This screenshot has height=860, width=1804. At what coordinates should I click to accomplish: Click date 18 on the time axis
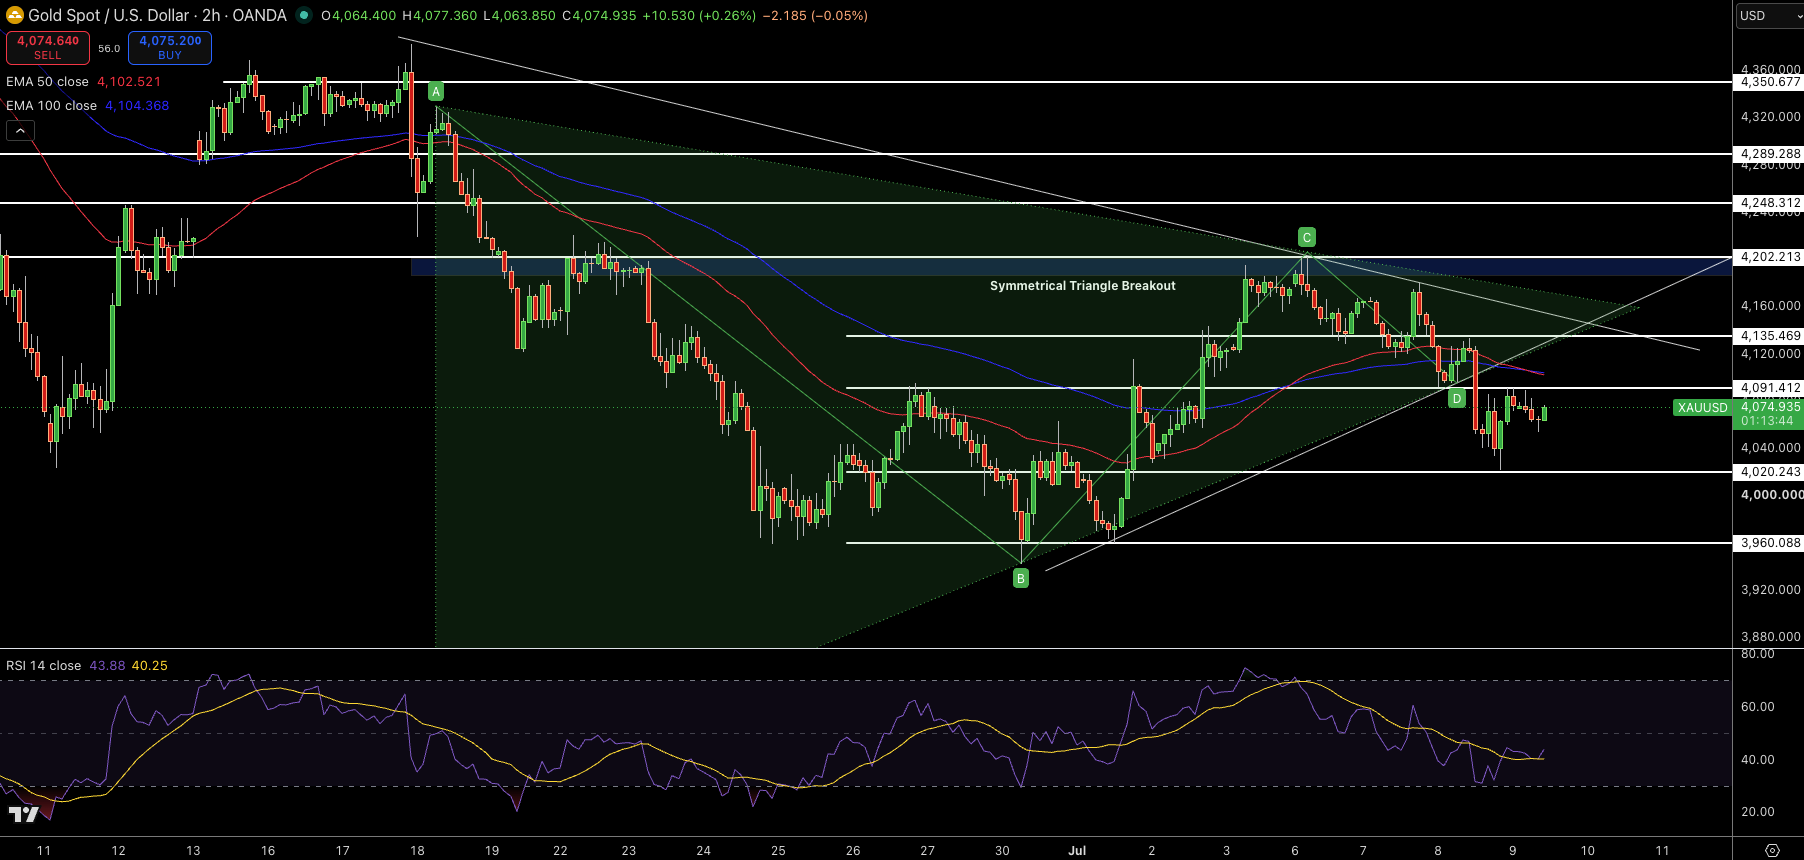pos(417,851)
